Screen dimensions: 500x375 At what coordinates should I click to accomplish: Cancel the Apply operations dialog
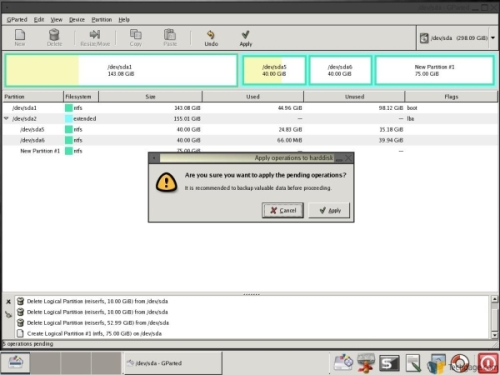pos(283,210)
